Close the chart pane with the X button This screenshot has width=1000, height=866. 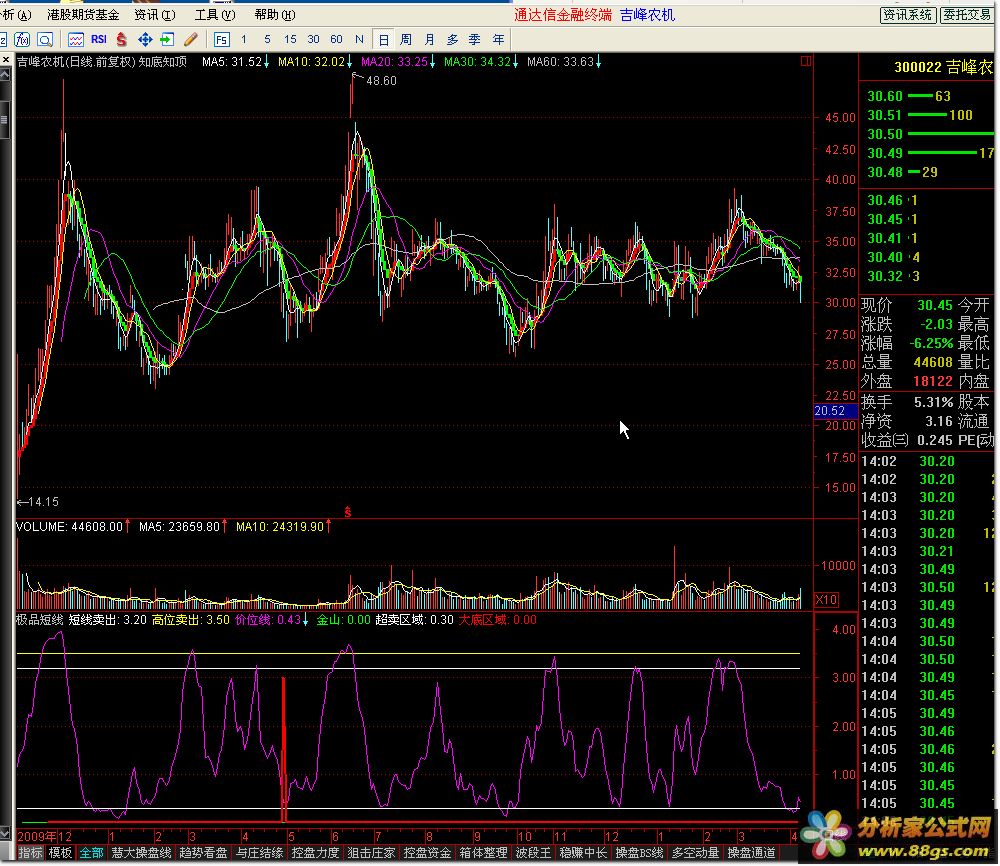coord(6,60)
